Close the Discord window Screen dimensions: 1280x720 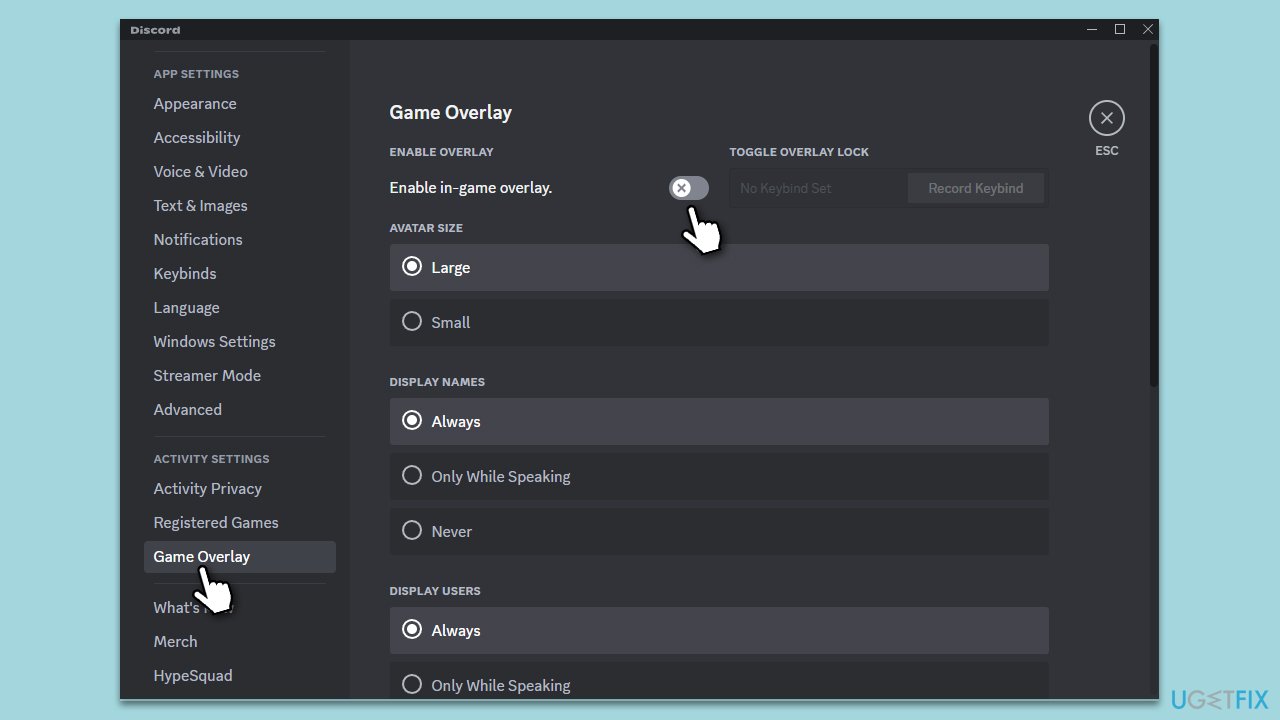[x=1147, y=30]
